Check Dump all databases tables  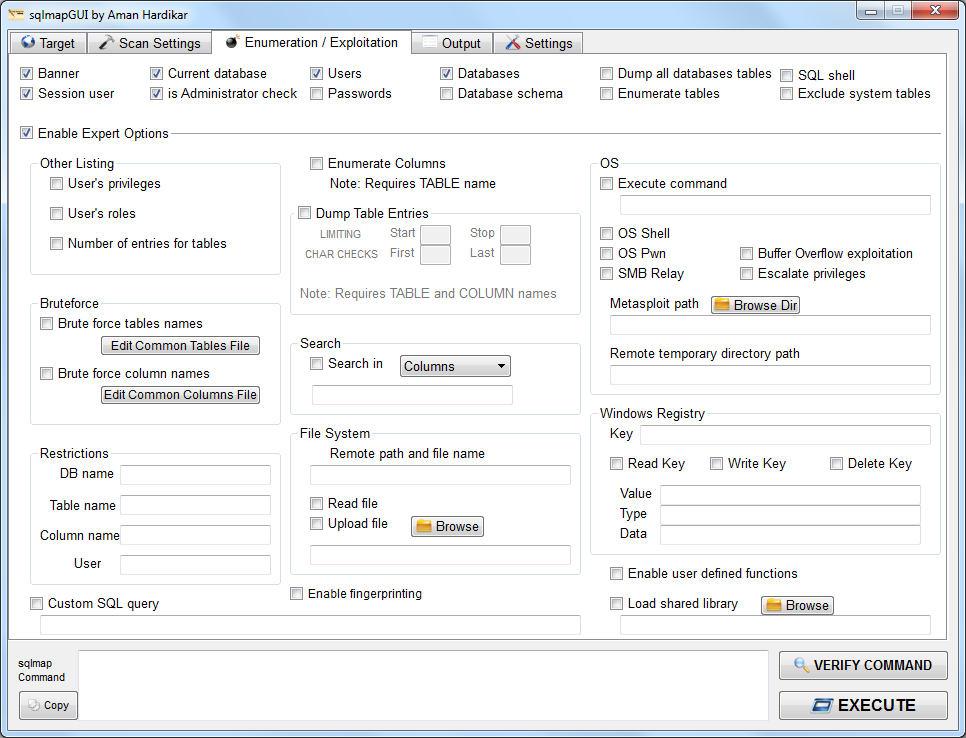click(607, 74)
